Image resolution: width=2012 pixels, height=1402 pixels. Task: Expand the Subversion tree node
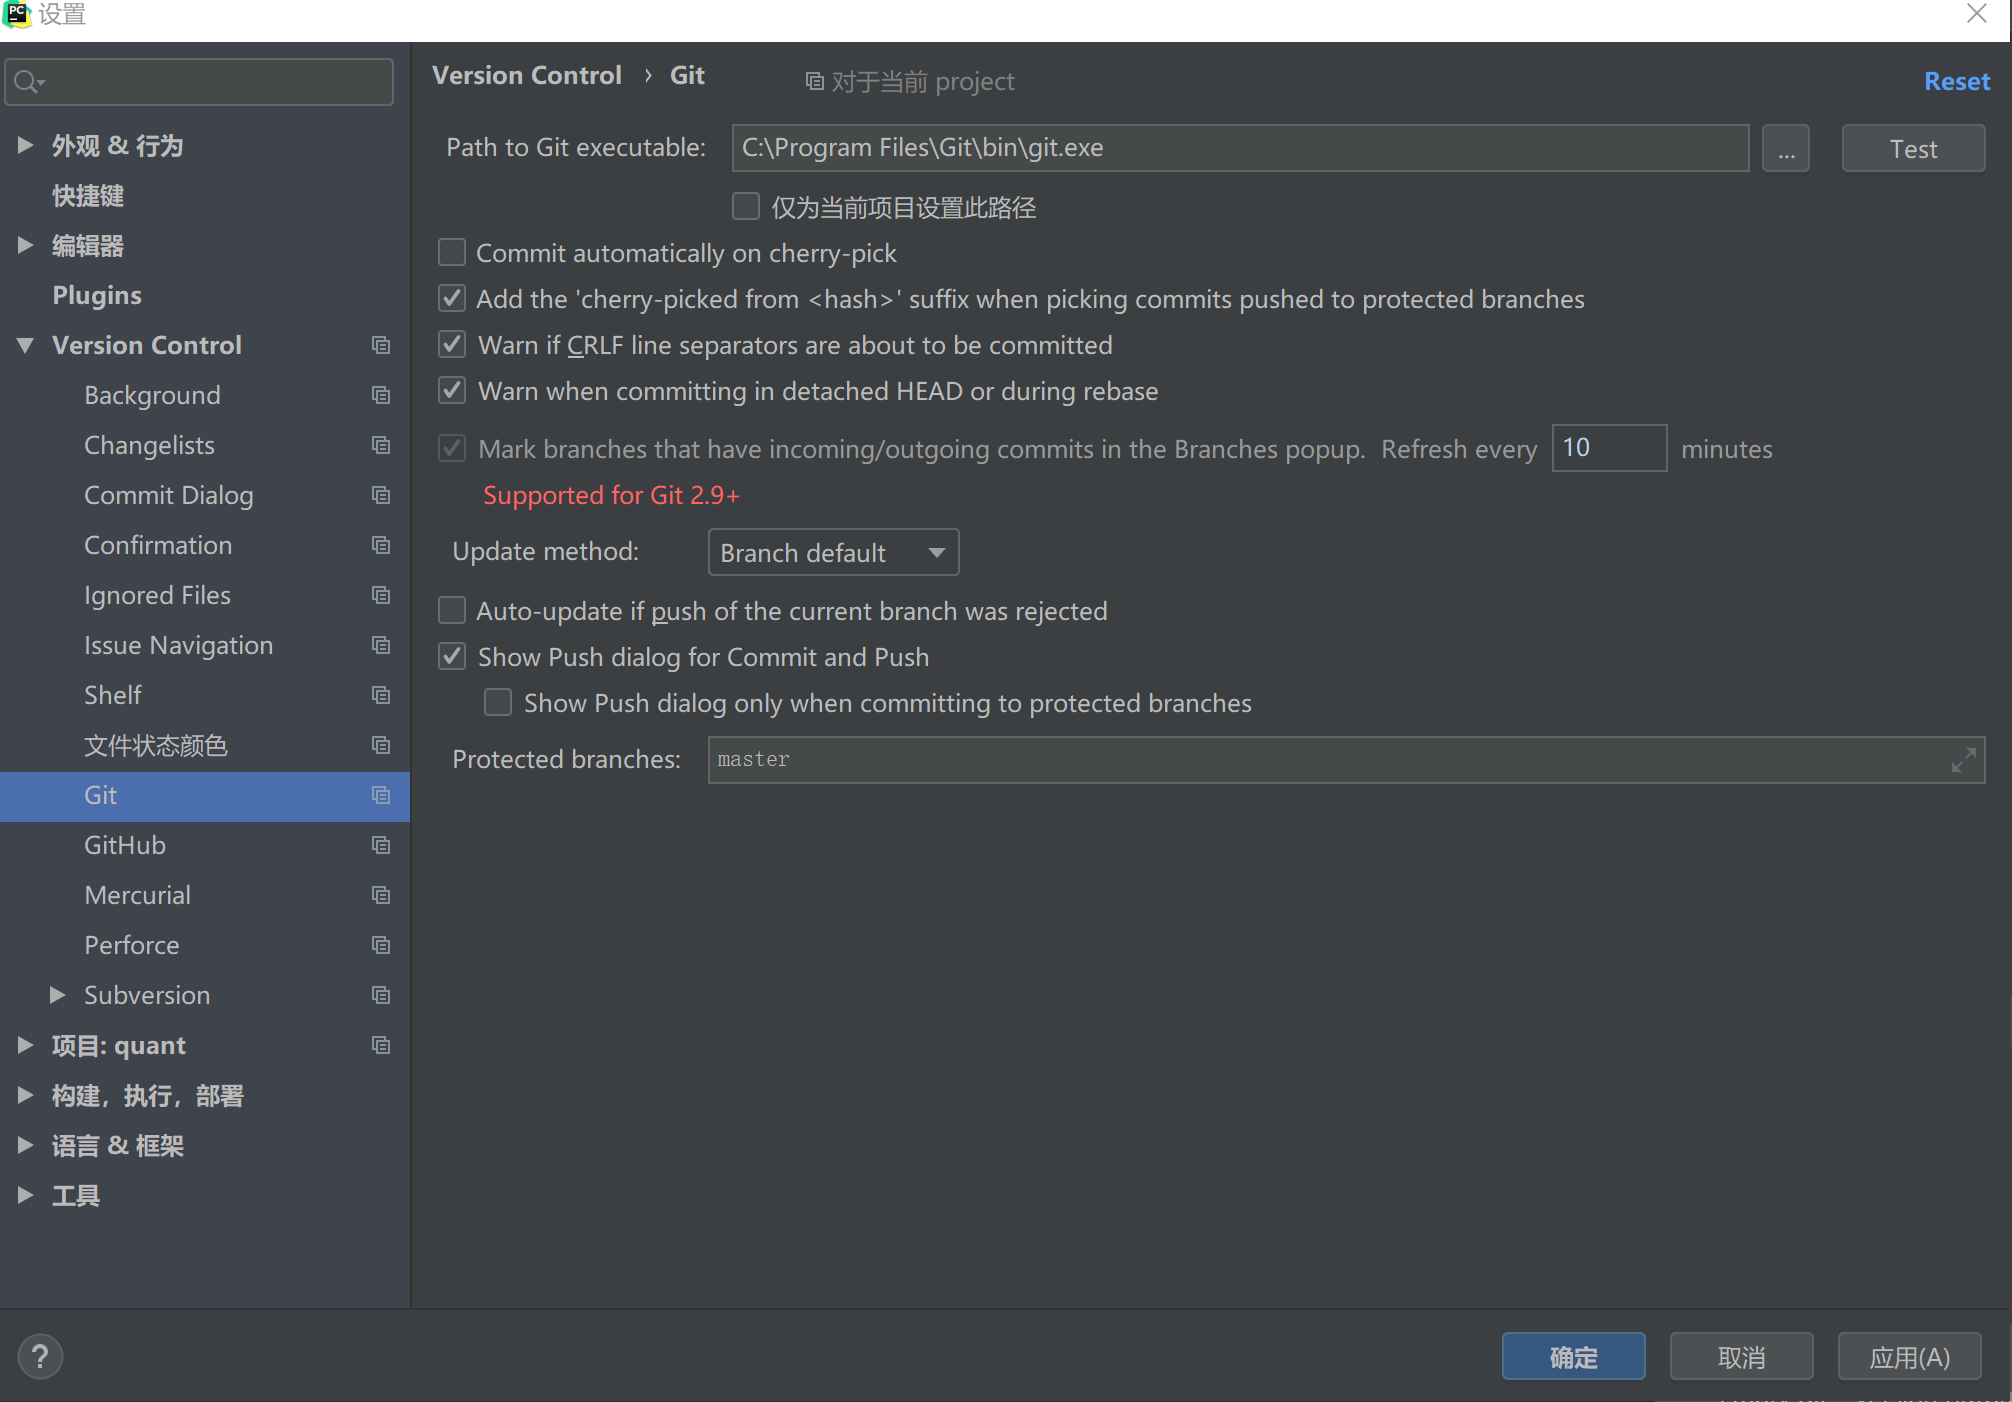click(x=58, y=995)
